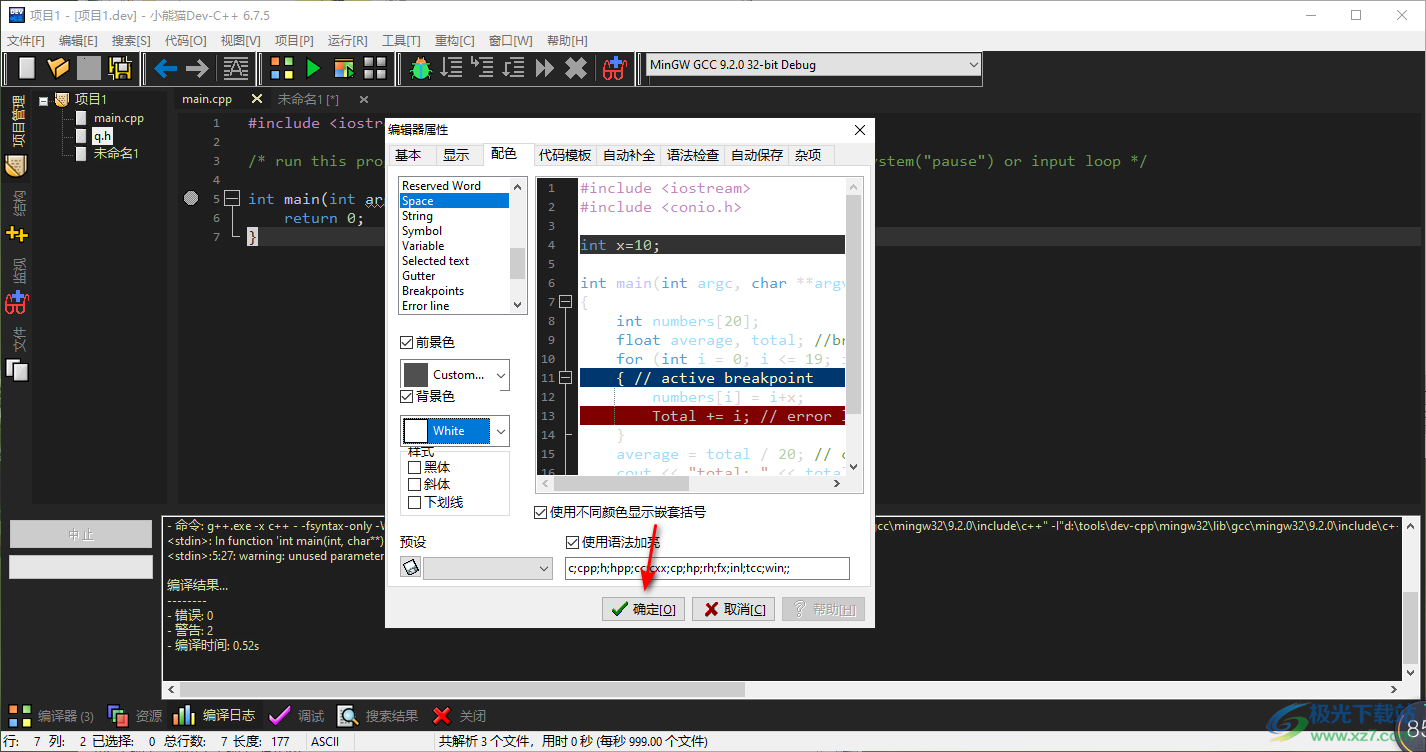Open the 文件[F] menu
This screenshot has height=752, width=1426.
[26, 40]
